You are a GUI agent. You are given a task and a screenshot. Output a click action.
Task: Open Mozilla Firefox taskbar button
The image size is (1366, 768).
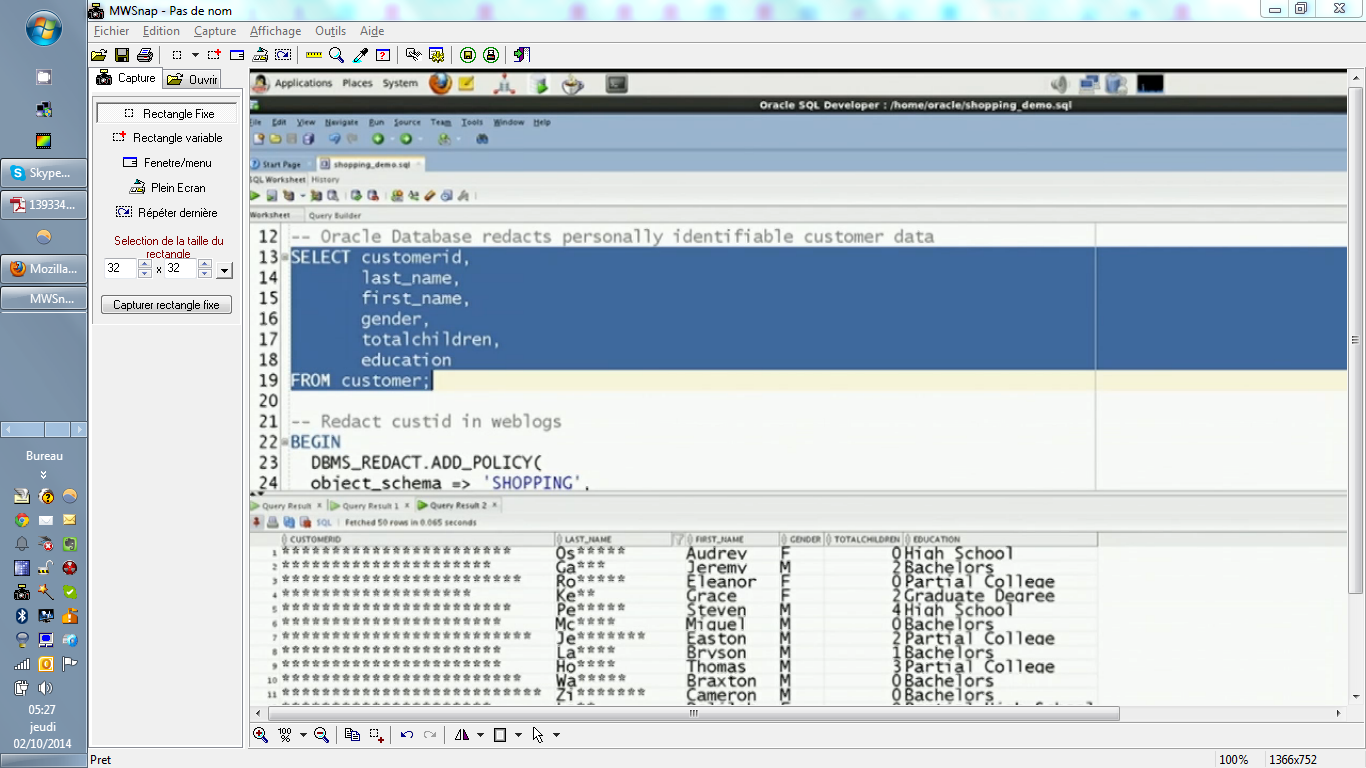click(44, 269)
